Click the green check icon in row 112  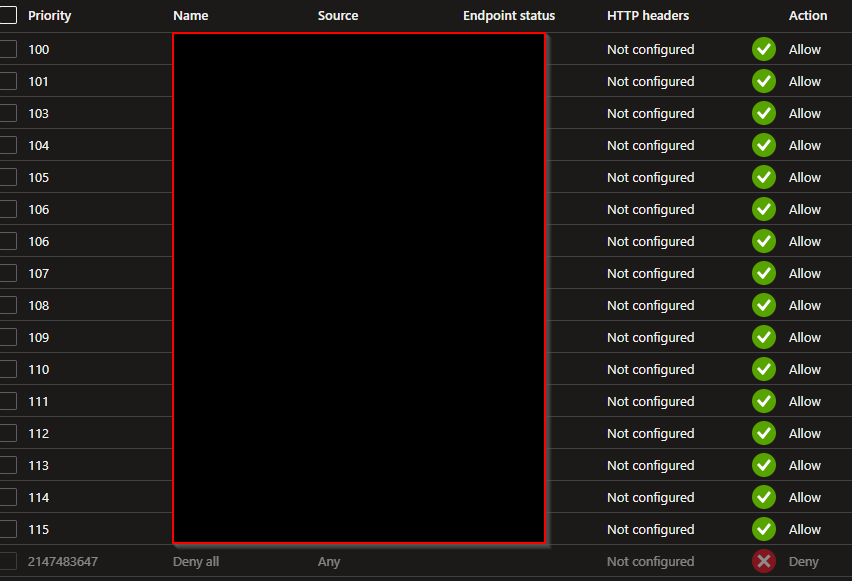coord(763,434)
